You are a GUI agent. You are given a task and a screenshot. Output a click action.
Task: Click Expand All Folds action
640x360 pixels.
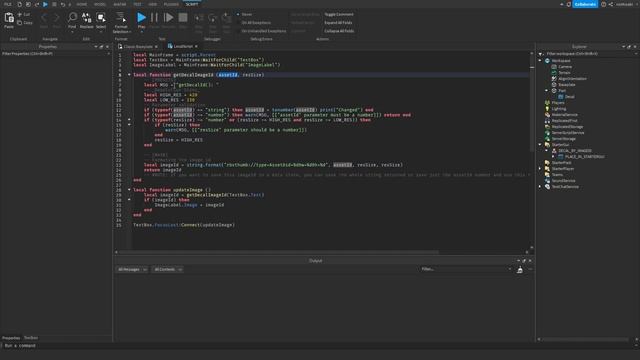338,22
